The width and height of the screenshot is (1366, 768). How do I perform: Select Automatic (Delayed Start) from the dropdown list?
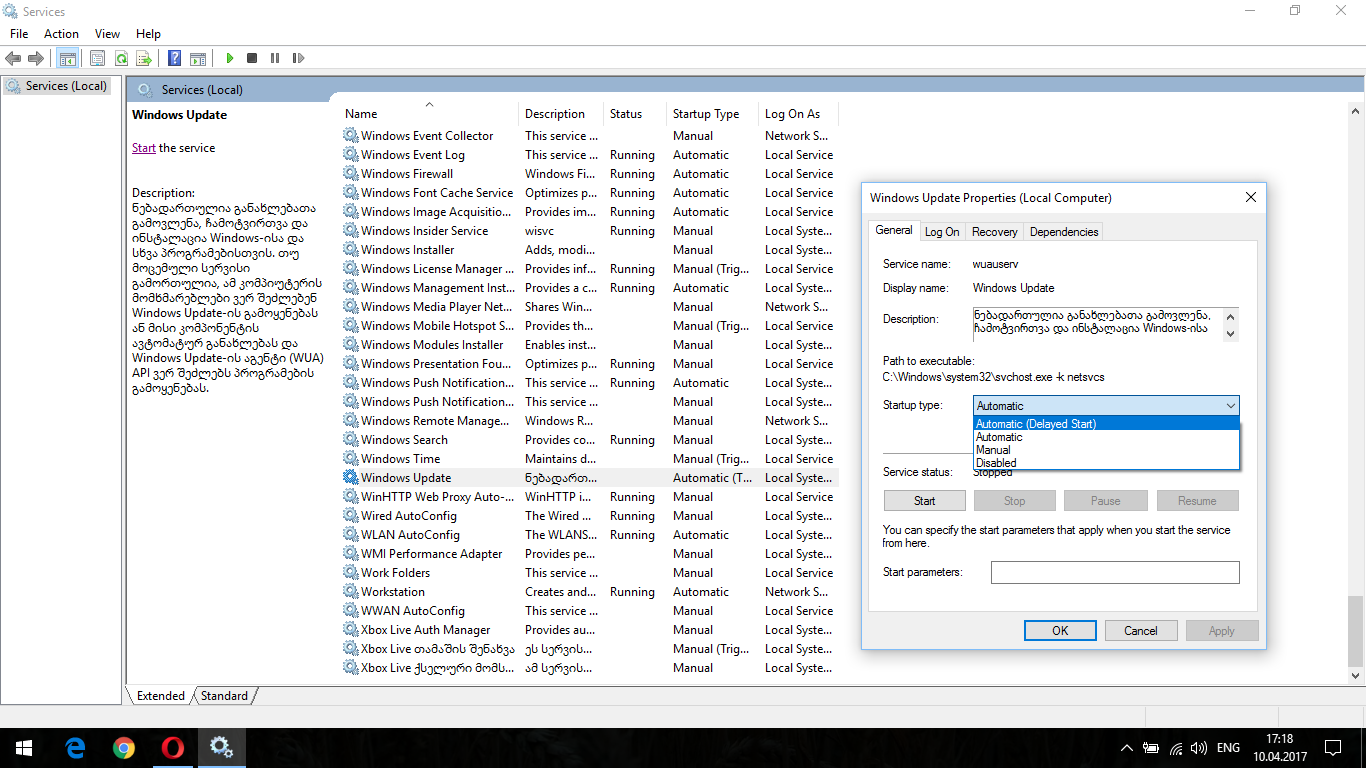[x=1035, y=424]
